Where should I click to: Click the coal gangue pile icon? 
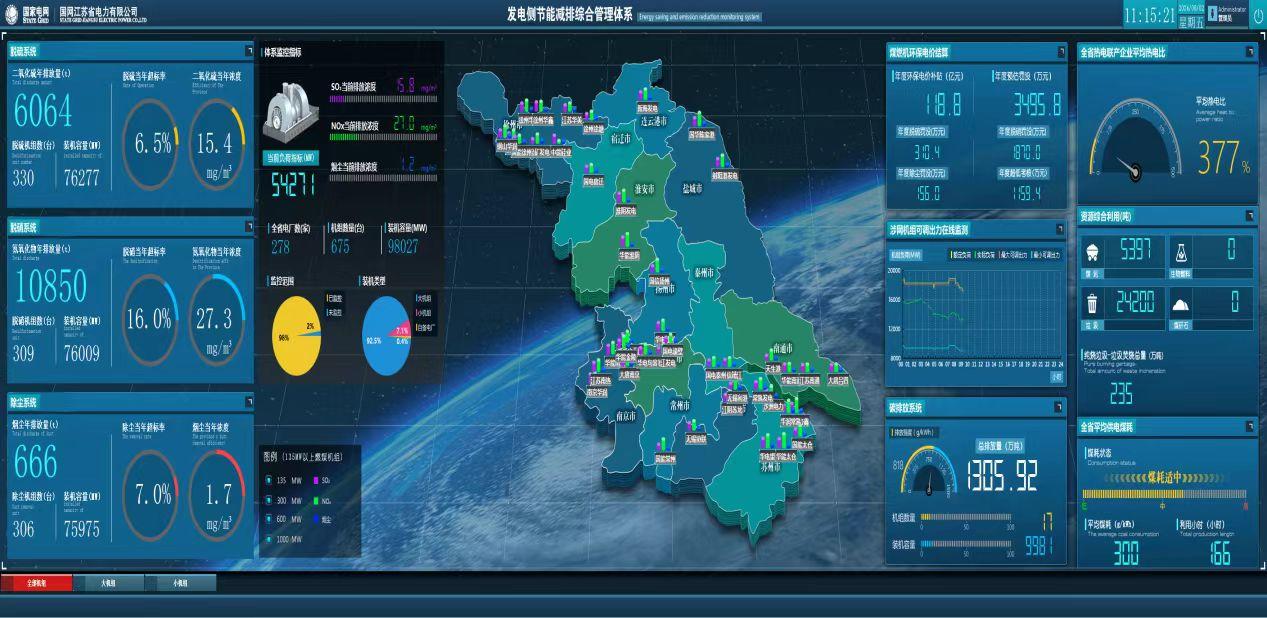pos(1180,304)
